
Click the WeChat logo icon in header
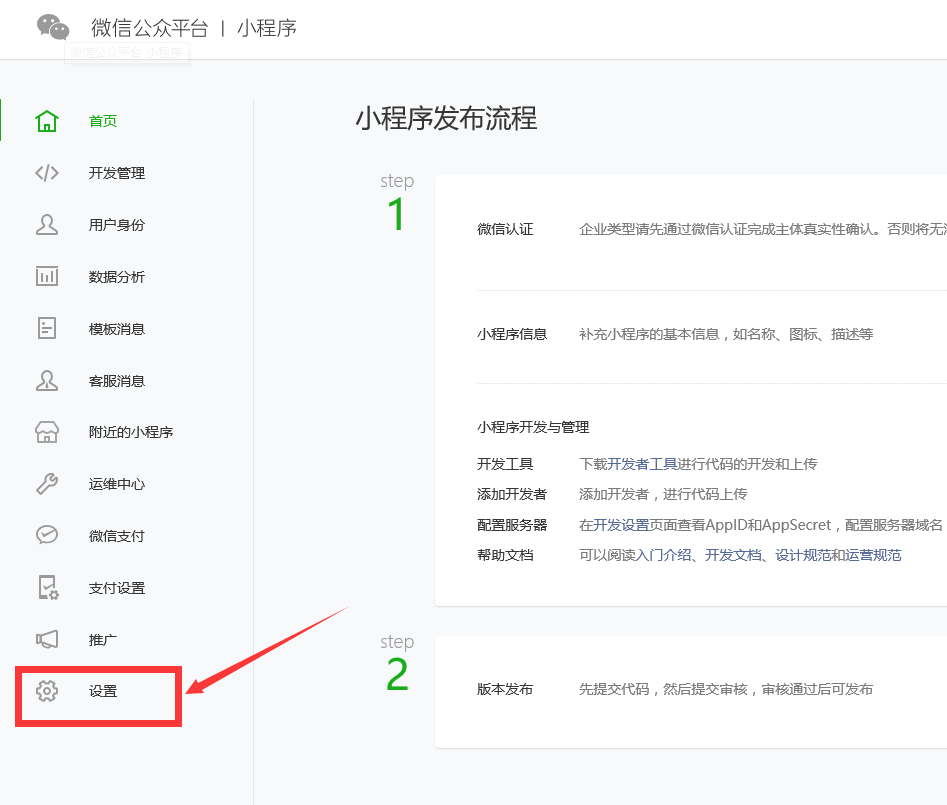click(53, 27)
